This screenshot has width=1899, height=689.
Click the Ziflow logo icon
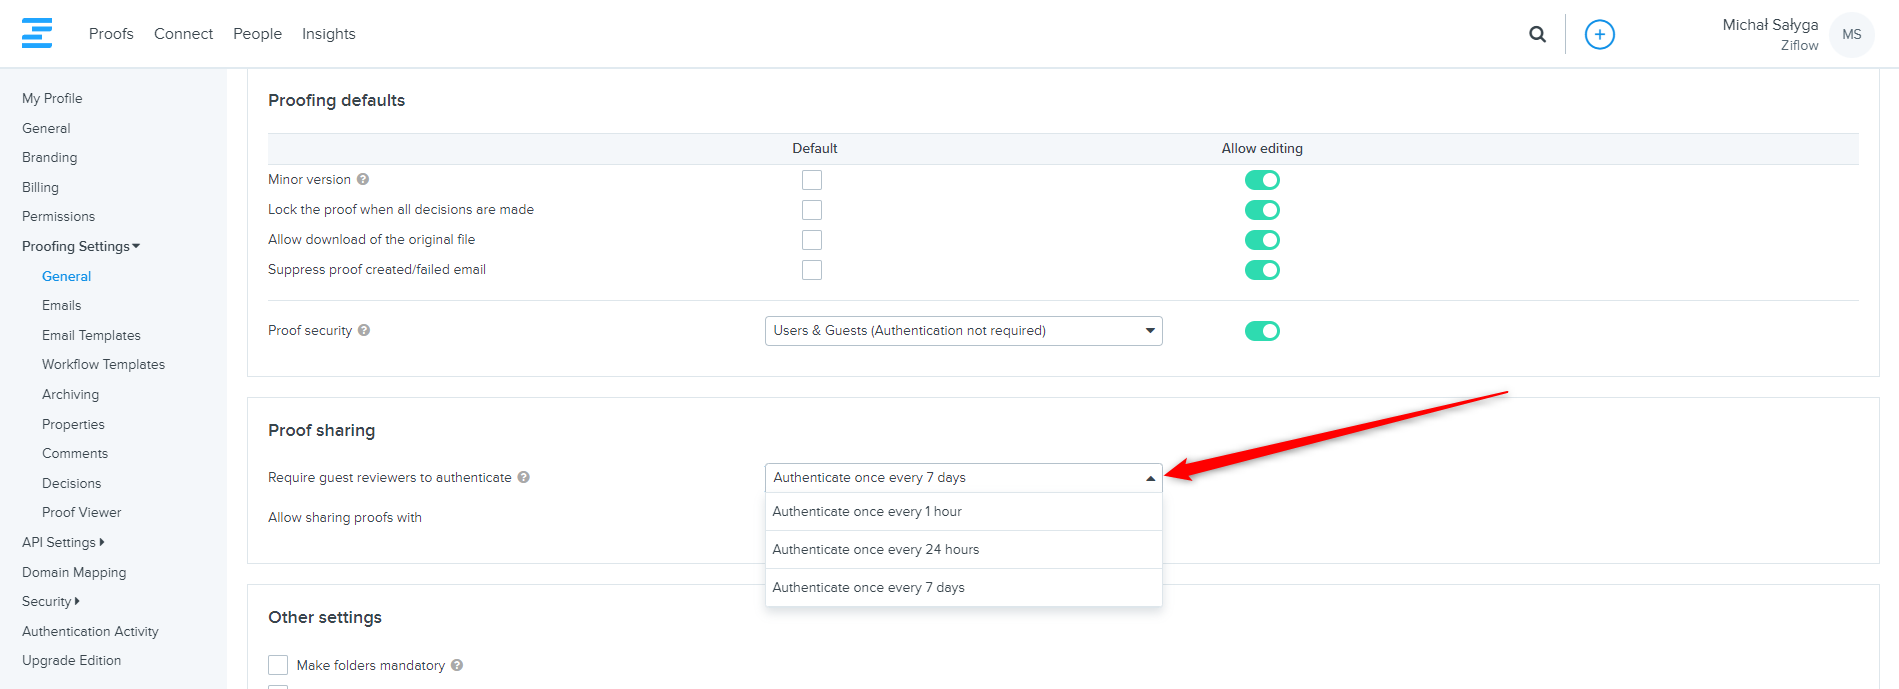[37, 33]
